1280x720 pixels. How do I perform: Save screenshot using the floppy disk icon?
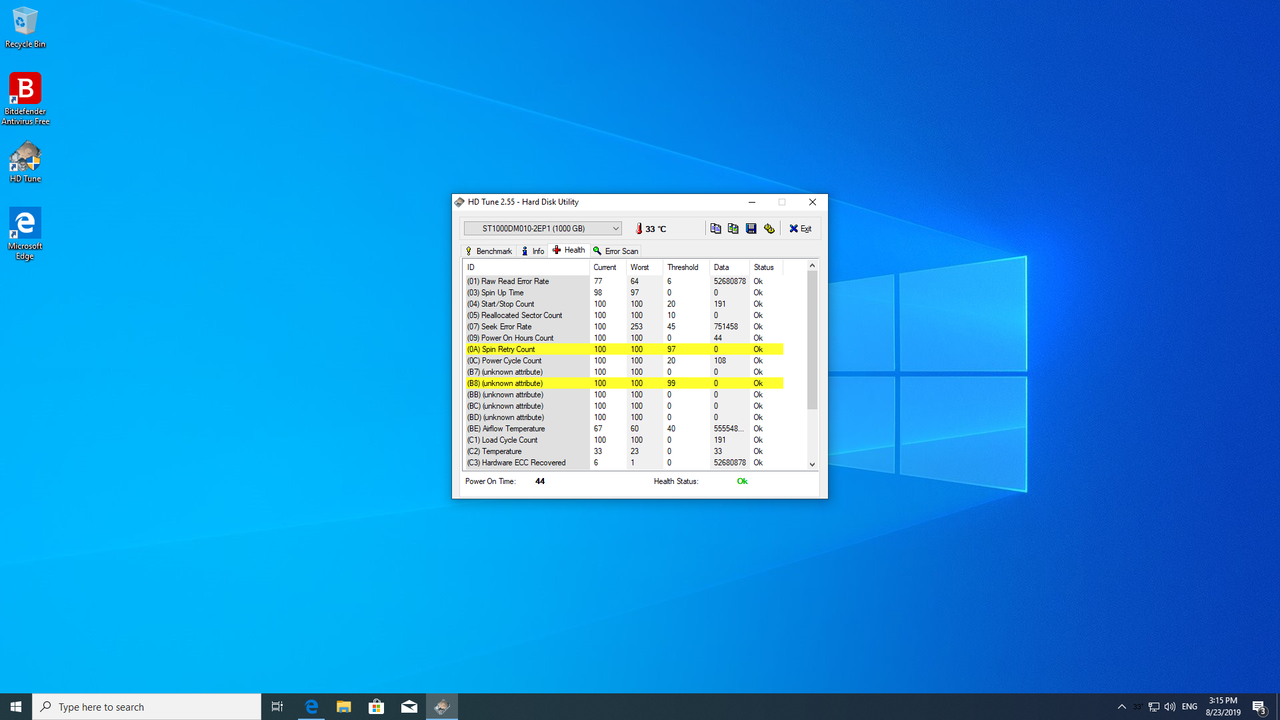coord(751,228)
